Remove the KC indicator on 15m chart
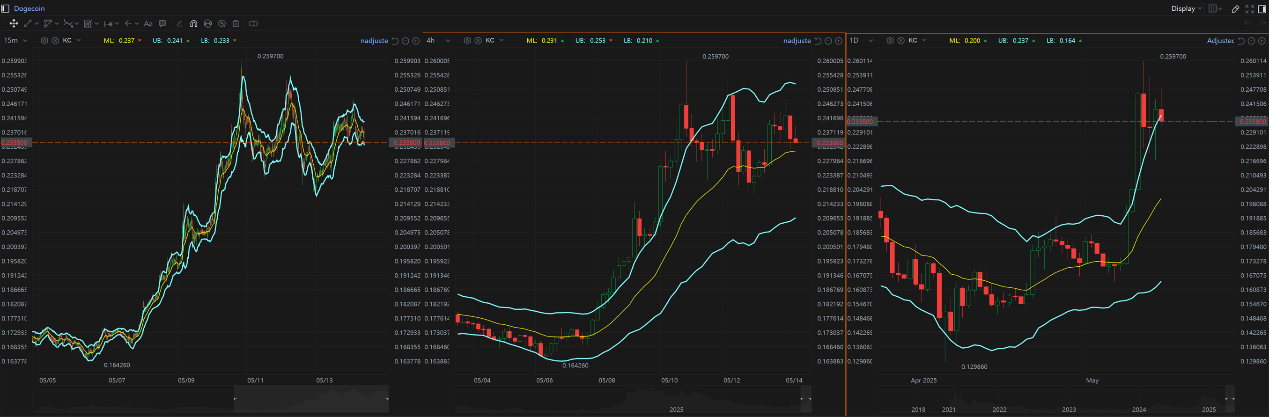This screenshot has height=417, width=1269. pyautogui.click(x=55, y=40)
